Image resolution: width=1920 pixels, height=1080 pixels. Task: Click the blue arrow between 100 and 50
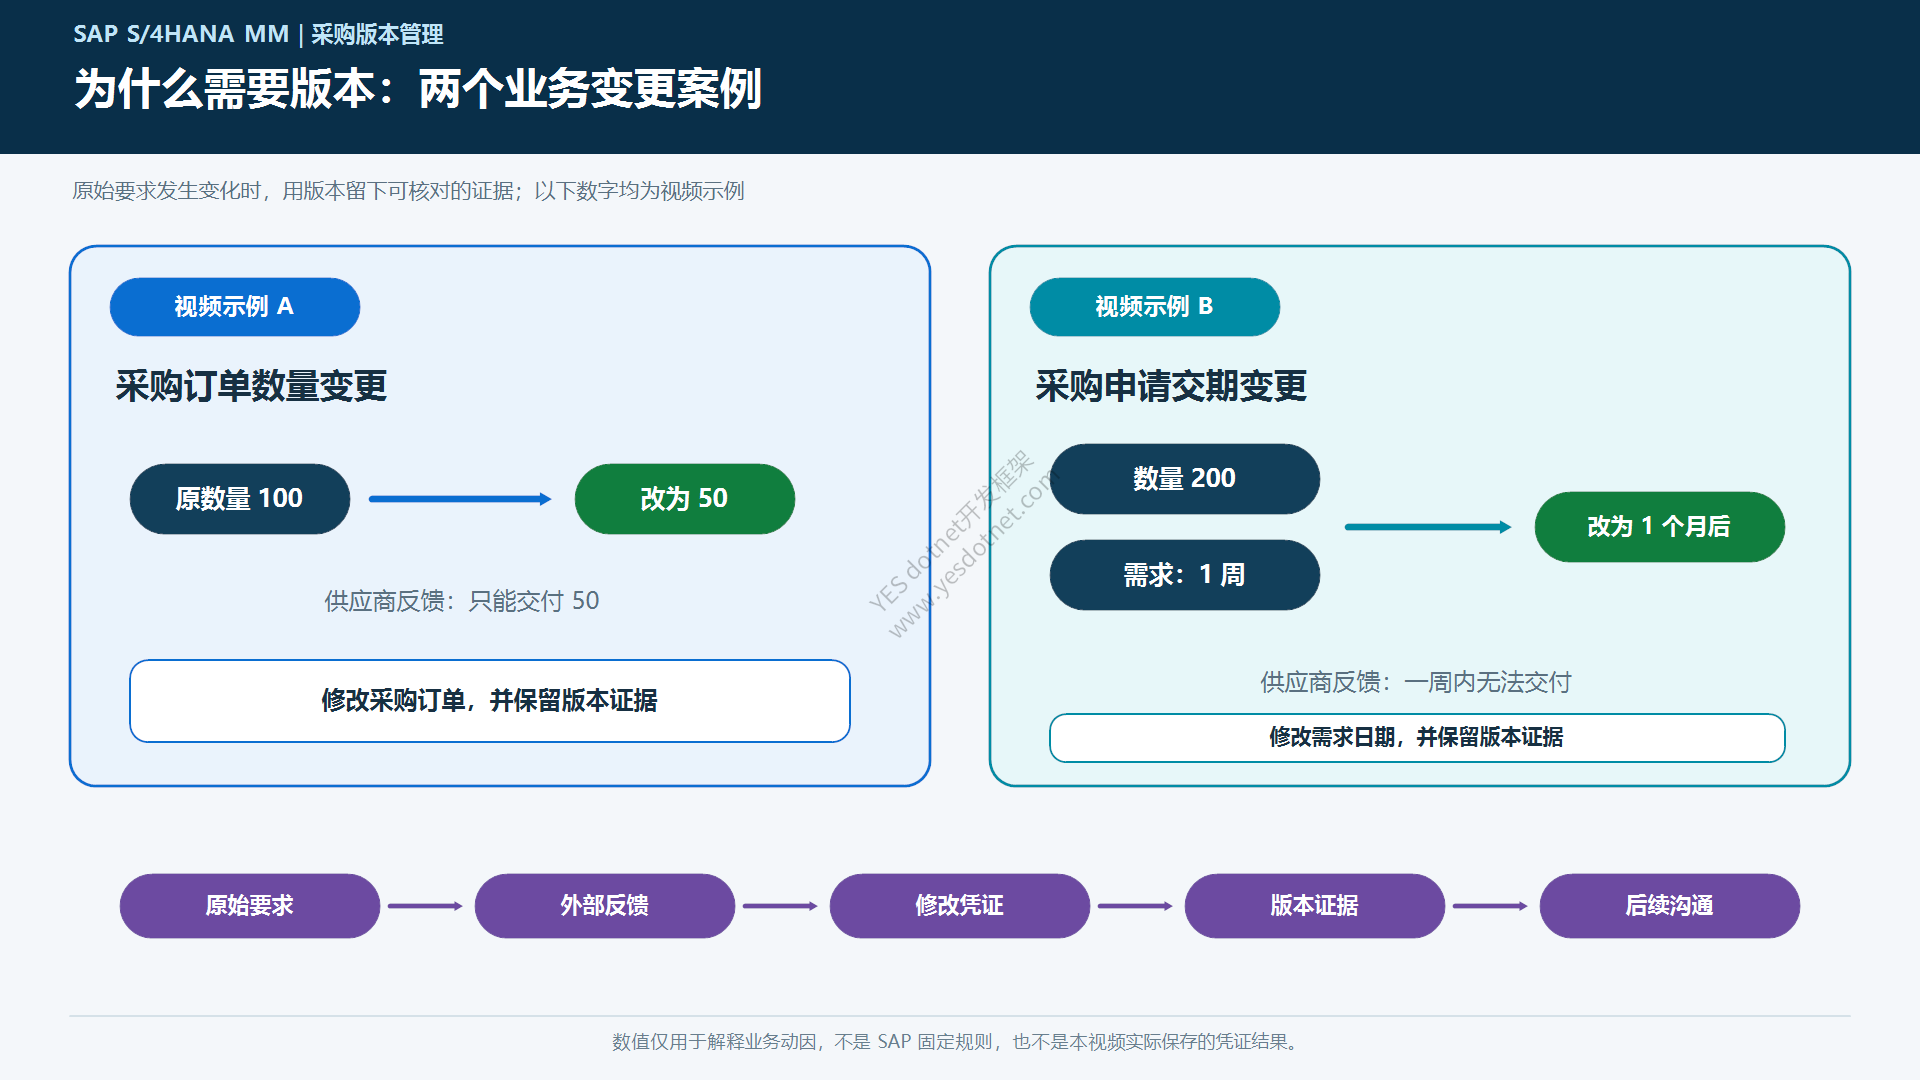point(460,499)
